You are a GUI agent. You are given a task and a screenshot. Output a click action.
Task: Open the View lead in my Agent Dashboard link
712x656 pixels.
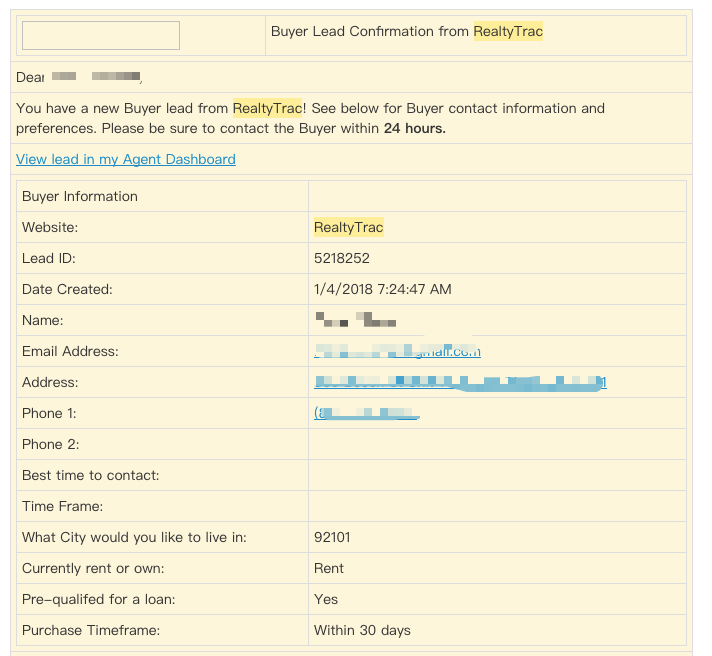tap(126, 159)
